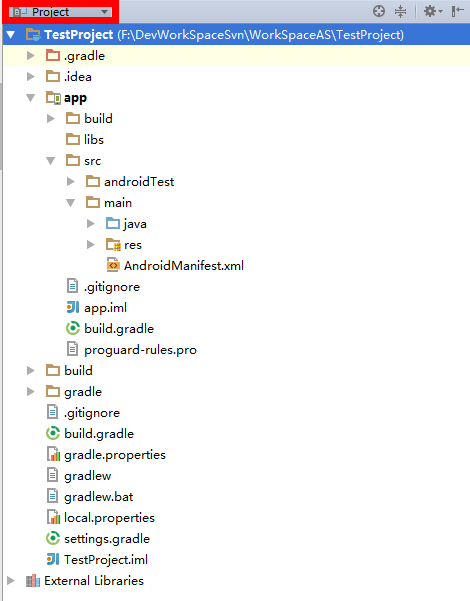The width and height of the screenshot is (470, 601).
Task: Click the scroll from source target icon
Action: 379,11
